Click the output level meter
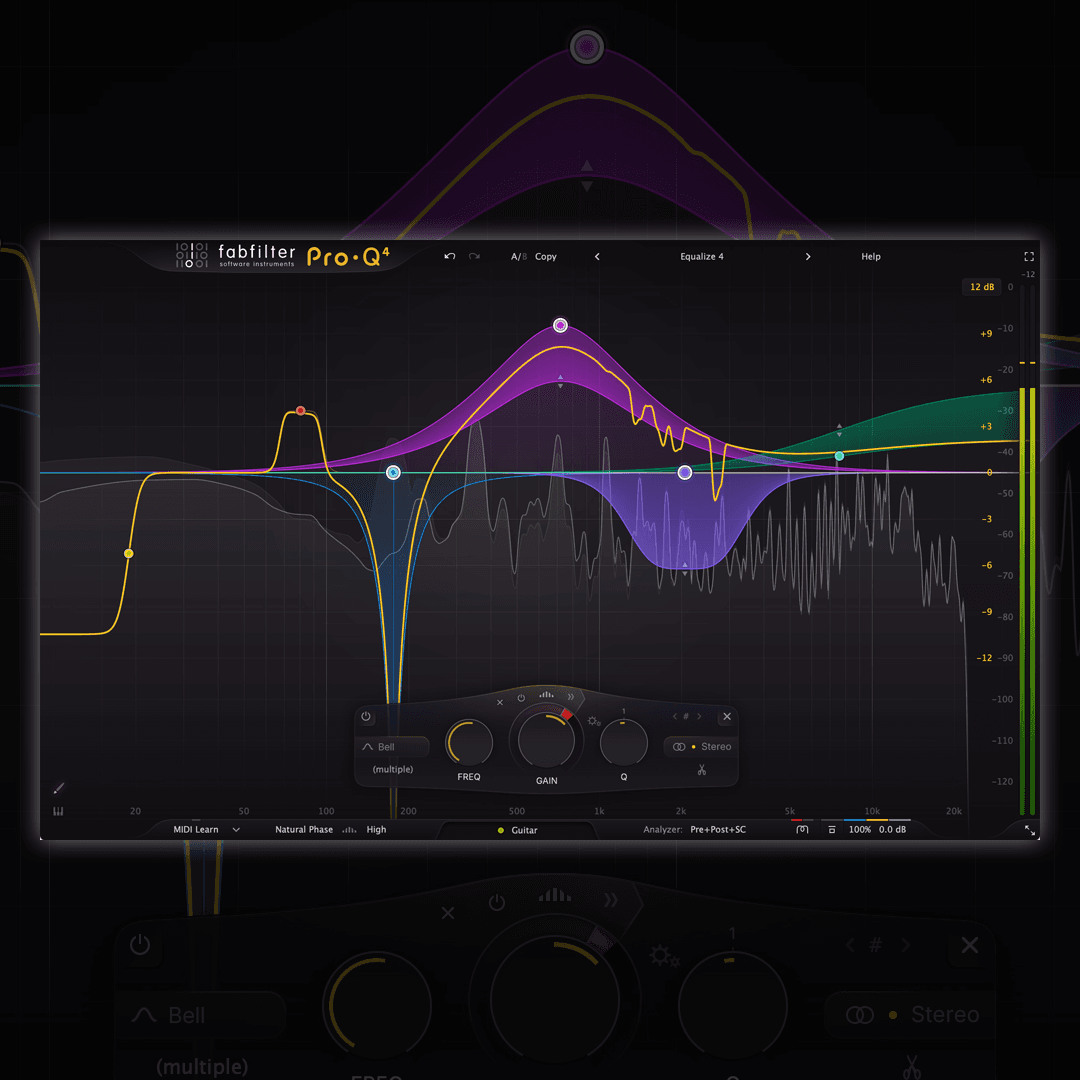 click(1028, 550)
